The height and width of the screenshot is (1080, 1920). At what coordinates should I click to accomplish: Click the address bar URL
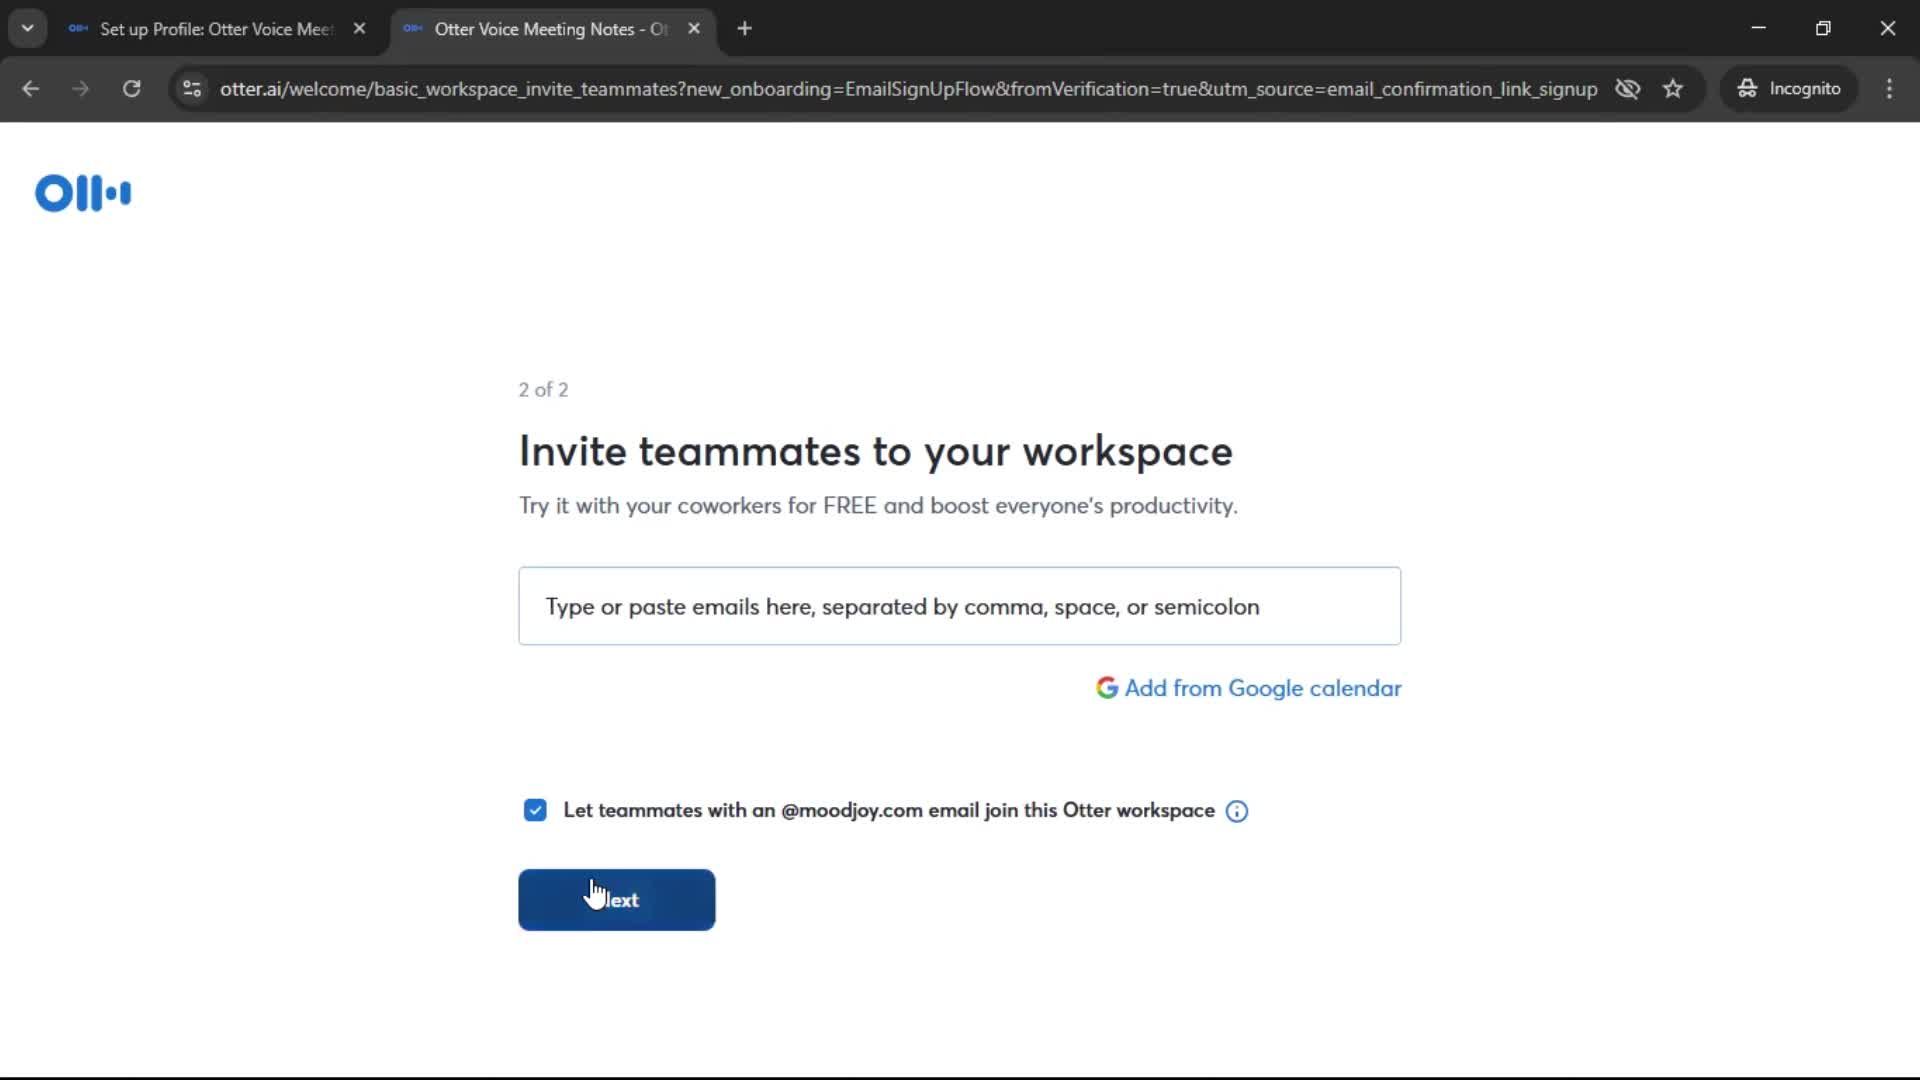(x=908, y=89)
